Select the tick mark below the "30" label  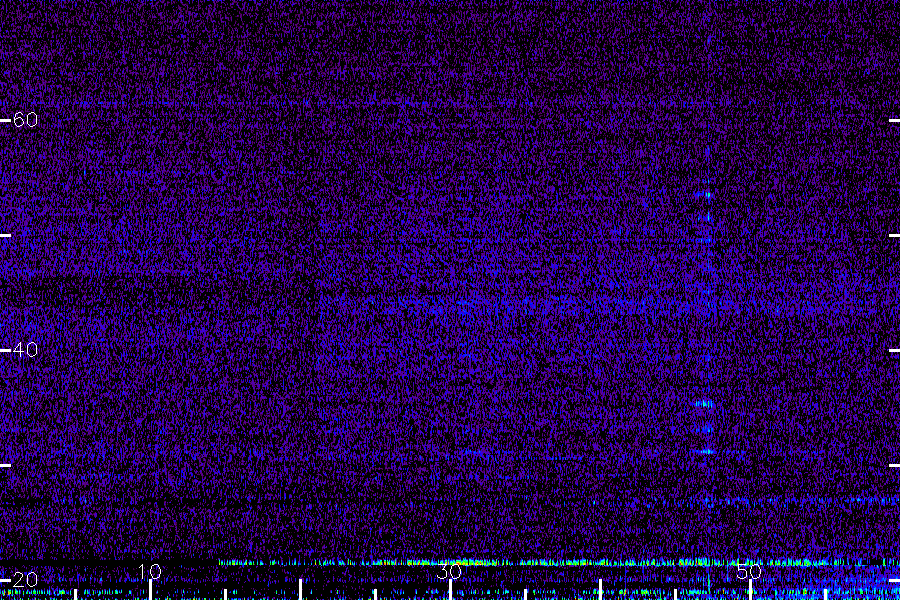(x=450, y=590)
